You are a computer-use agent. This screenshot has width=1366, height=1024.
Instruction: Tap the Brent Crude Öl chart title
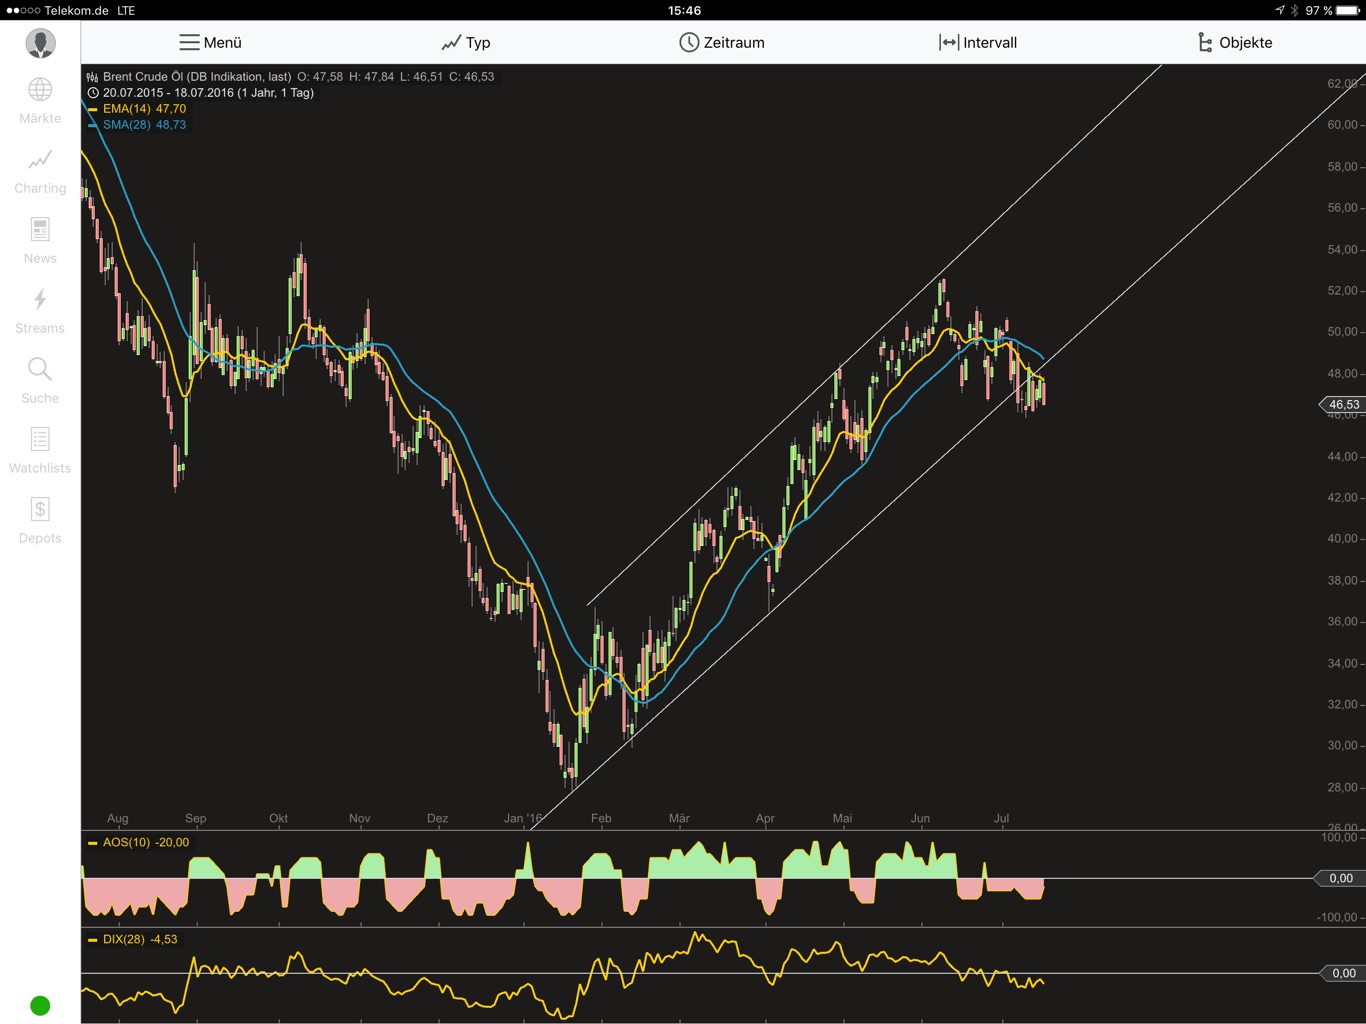tap(197, 76)
